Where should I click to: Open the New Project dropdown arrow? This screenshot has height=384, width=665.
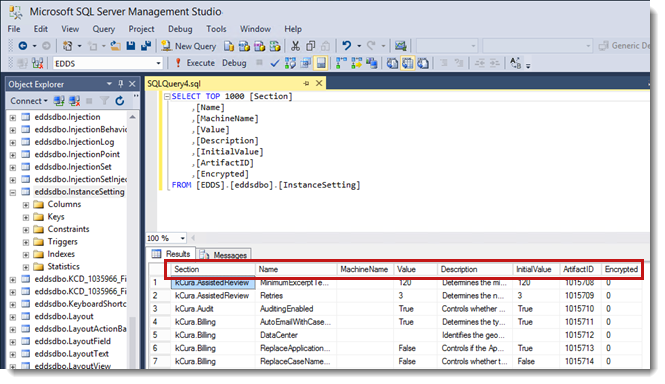79,46
